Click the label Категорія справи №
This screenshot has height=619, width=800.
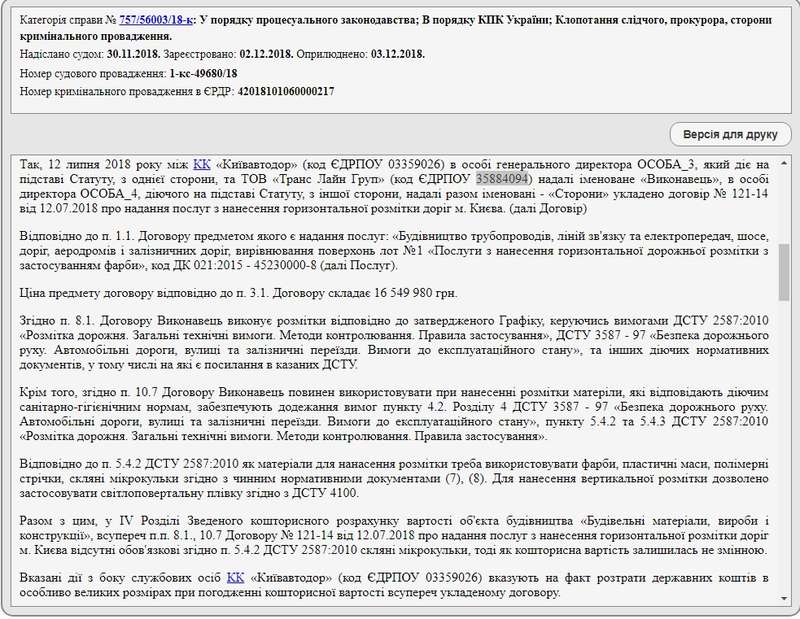pos(68,20)
